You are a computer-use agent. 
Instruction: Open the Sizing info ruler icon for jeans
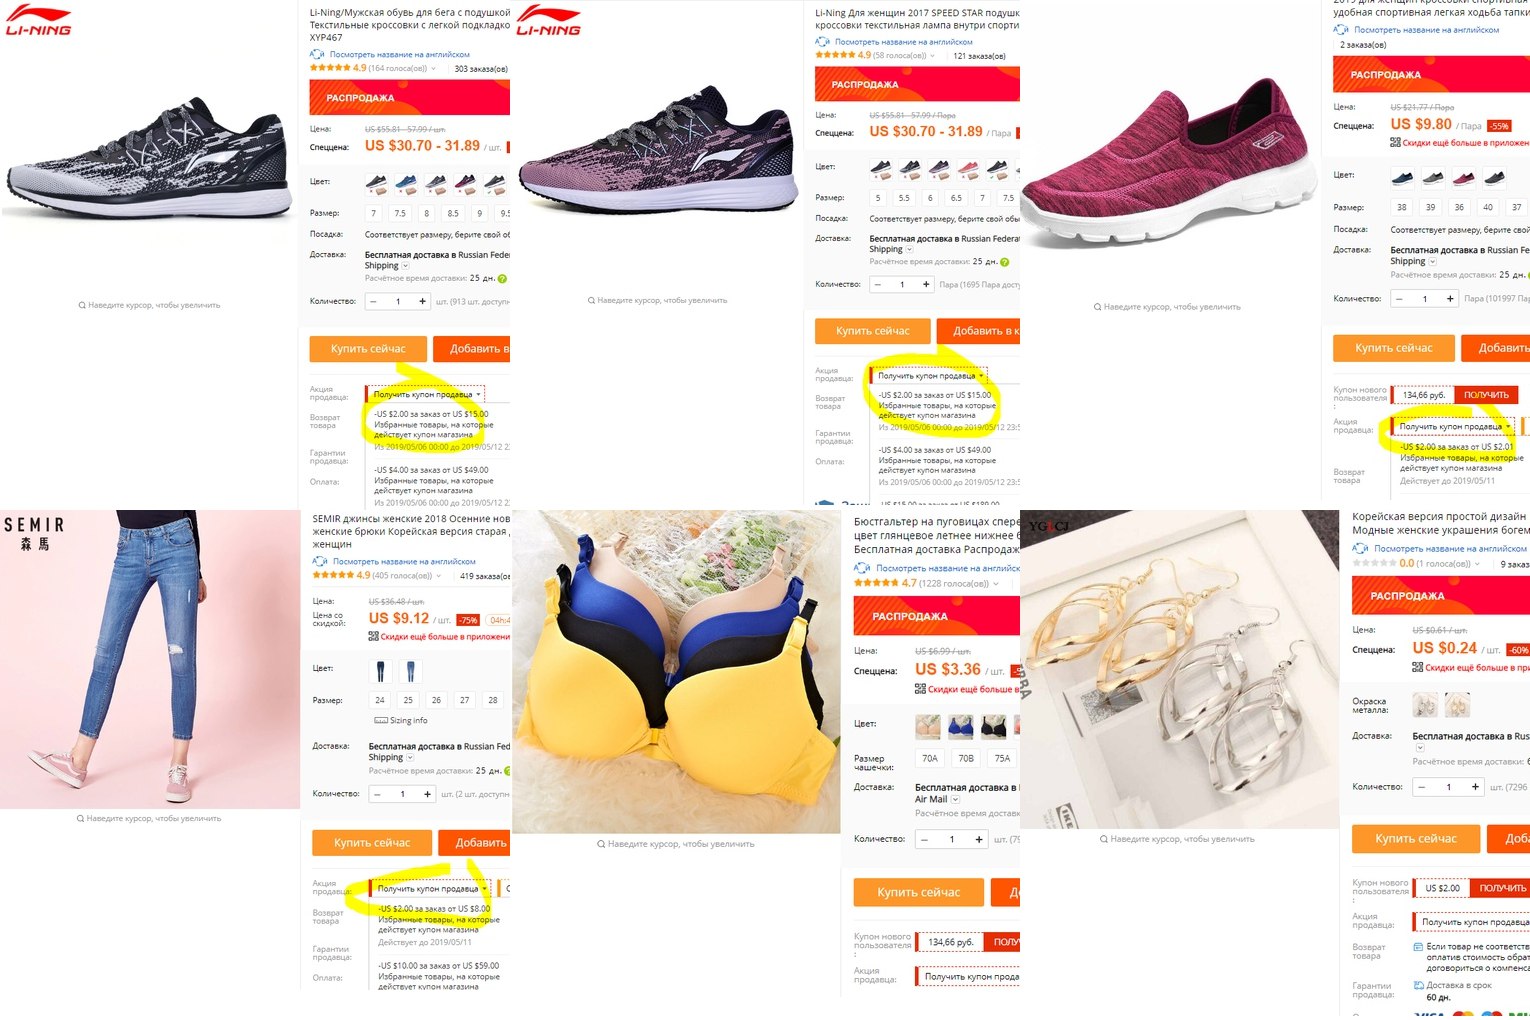[x=381, y=720]
